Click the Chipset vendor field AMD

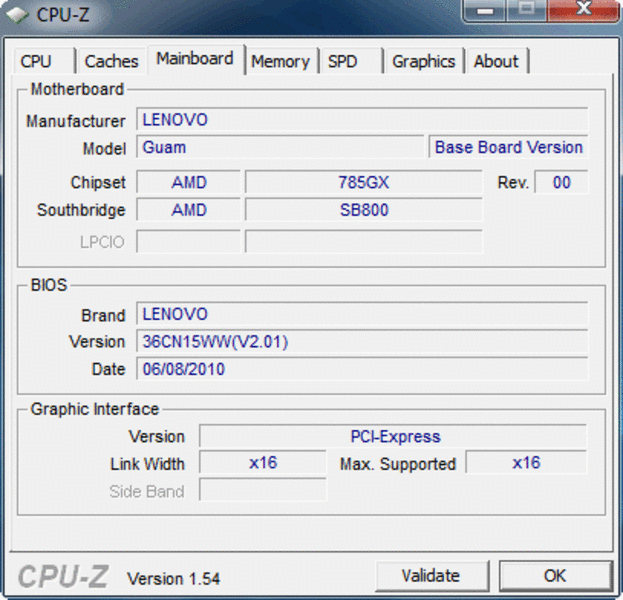coord(189,182)
